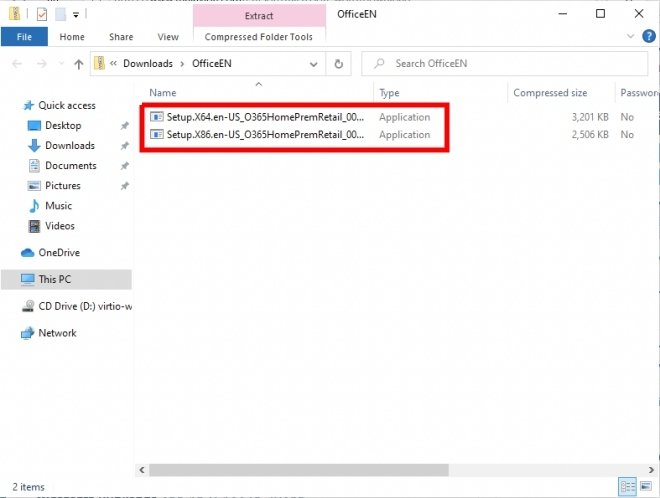Go up one folder level
Image resolution: width=660 pixels, height=498 pixels.
(x=79, y=64)
